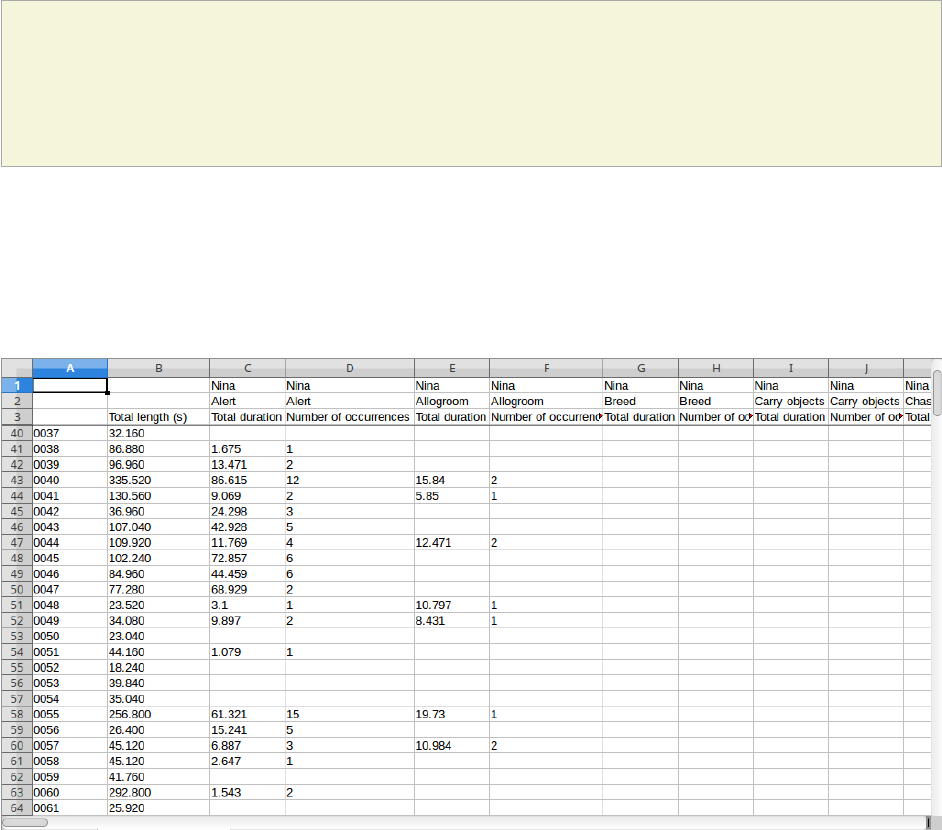Select cell containing 86.615
This screenshot has height=830, width=942.
pyautogui.click(x=248, y=480)
